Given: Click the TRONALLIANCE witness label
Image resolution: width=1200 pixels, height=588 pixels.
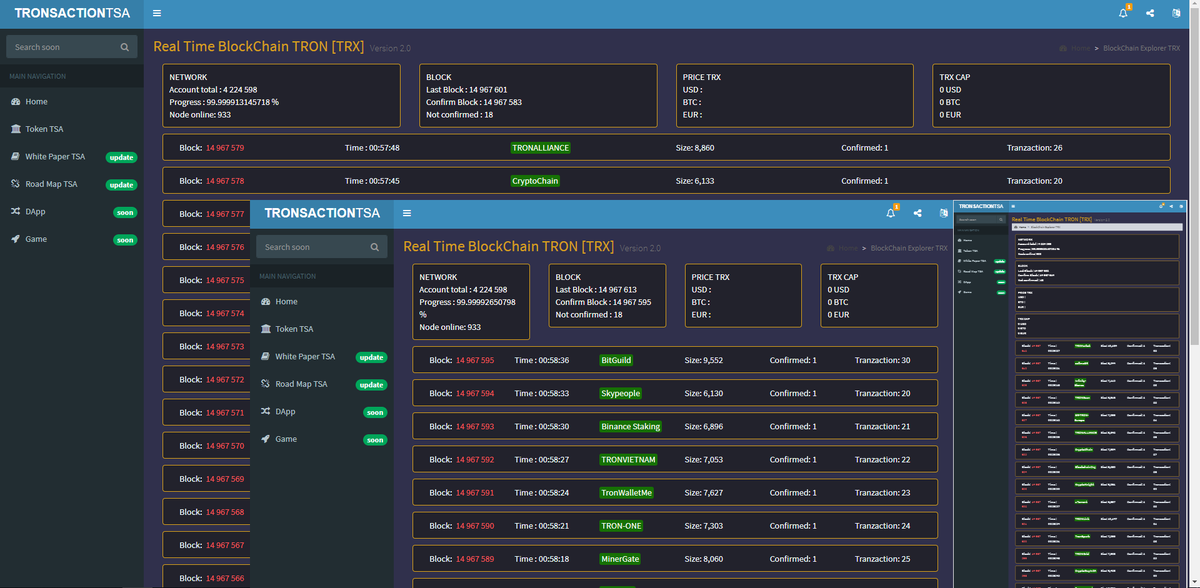Looking at the screenshot, I should click(x=540, y=148).
